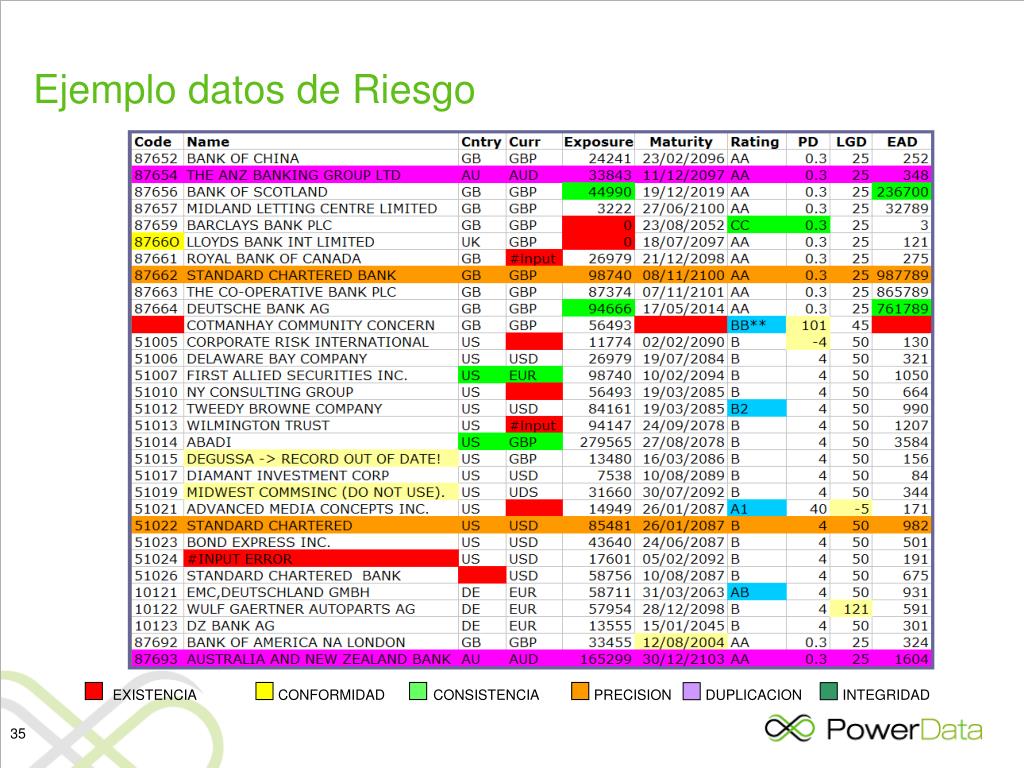The image size is (1024, 768).
Task: Select BOND EXPRESS INC. name cell
Action: [x=321, y=542]
